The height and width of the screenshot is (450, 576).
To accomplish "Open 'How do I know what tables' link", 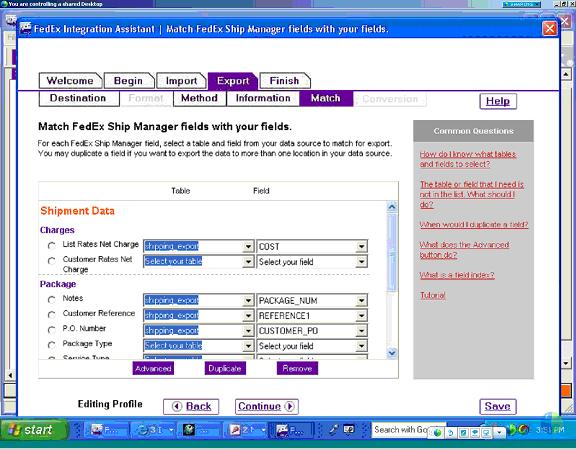I will click(x=468, y=159).
